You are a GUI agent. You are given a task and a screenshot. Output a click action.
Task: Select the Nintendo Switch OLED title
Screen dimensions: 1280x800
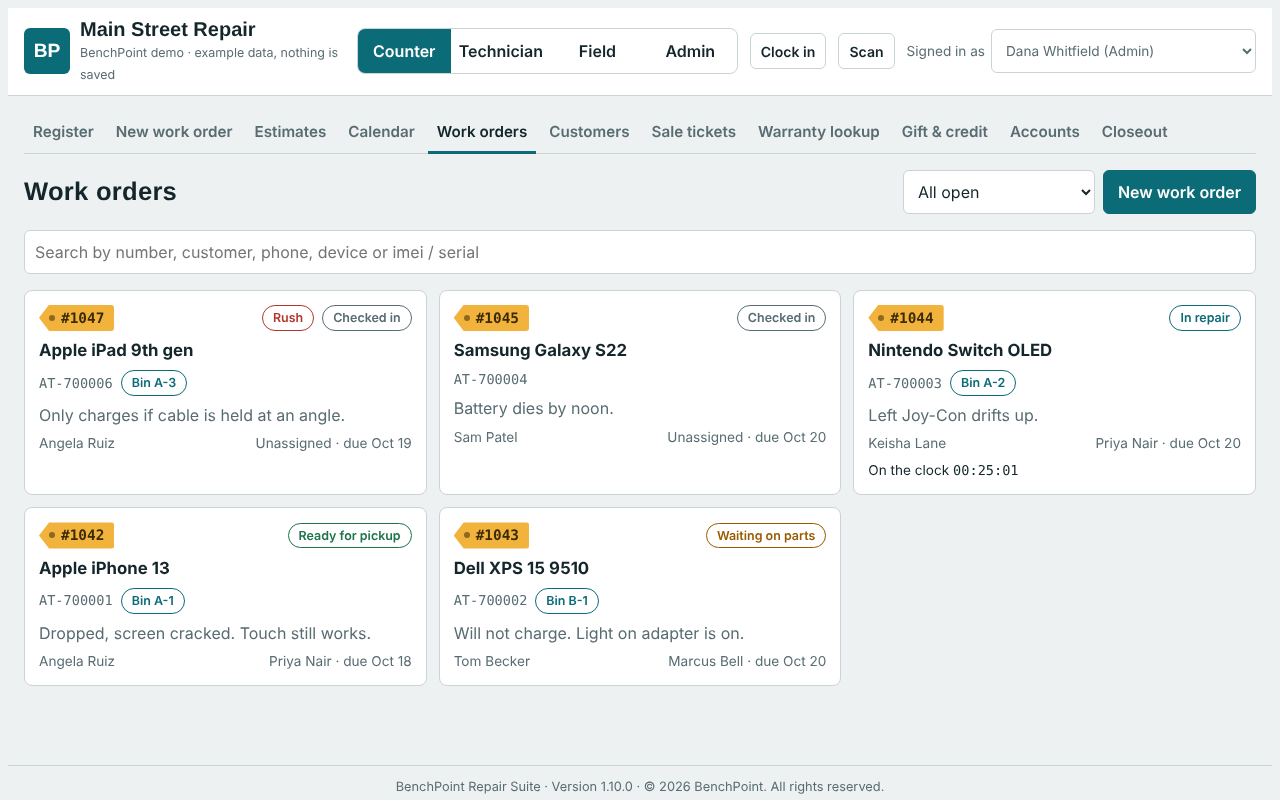click(960, 350)
